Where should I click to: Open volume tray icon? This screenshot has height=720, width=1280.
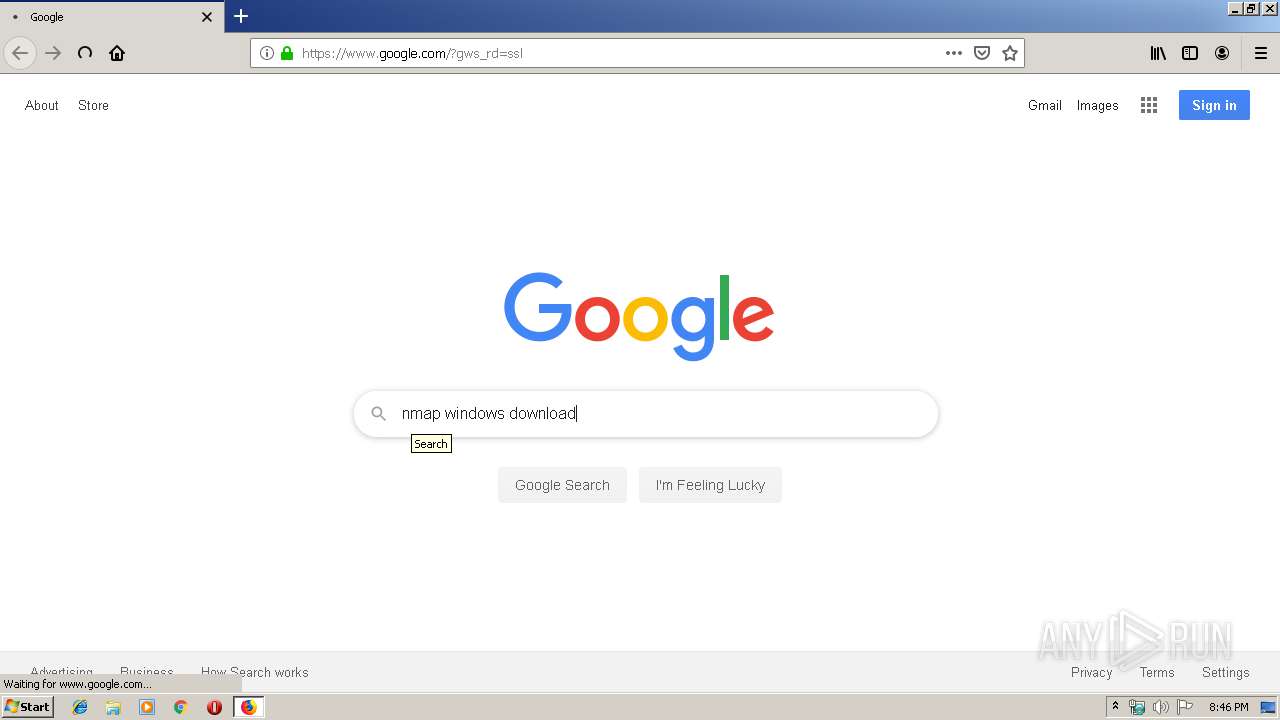[x=1160, y=707]
